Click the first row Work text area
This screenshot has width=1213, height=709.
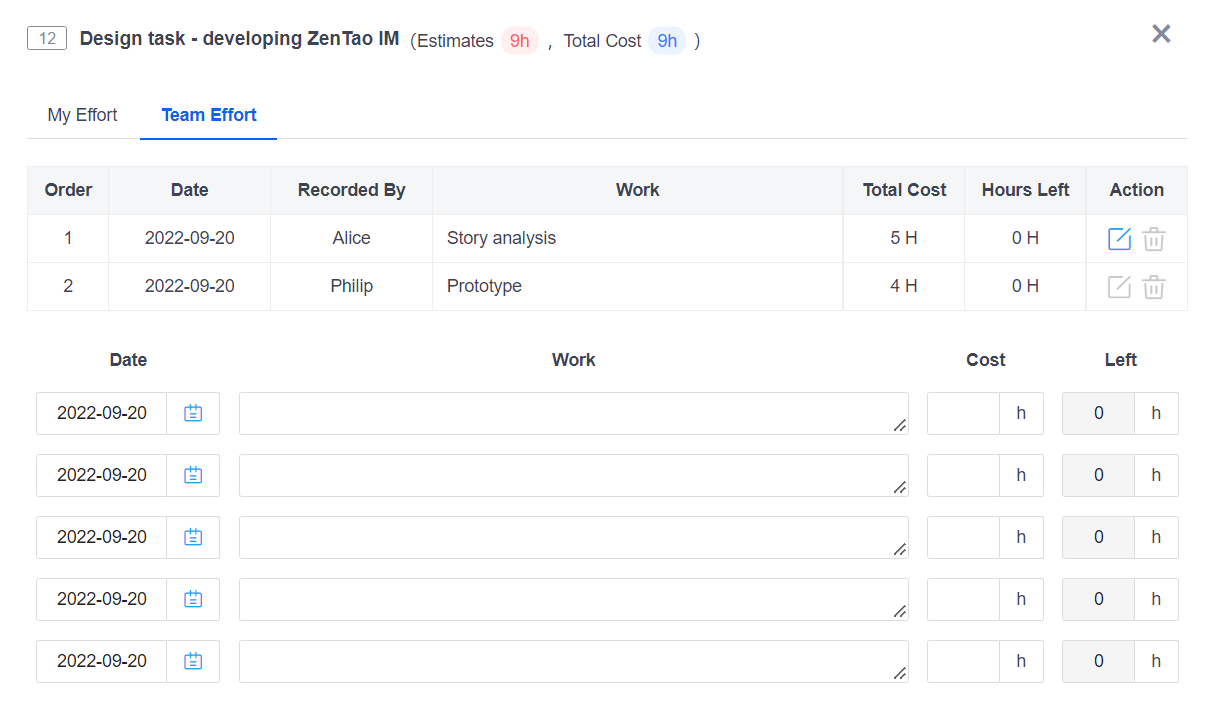573,413
